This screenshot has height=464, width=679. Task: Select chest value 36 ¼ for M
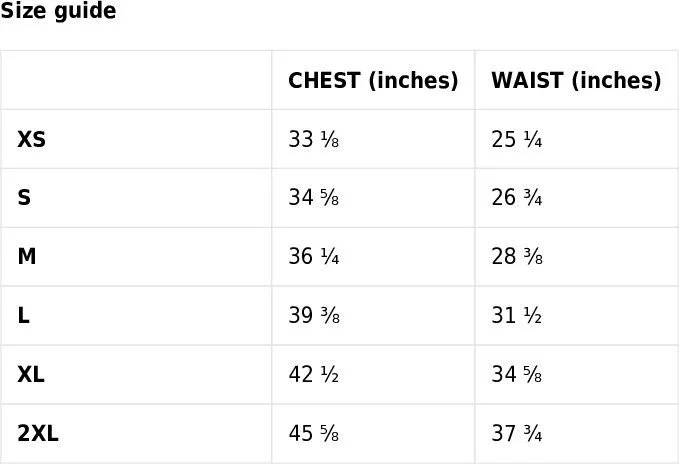(314, 257)
